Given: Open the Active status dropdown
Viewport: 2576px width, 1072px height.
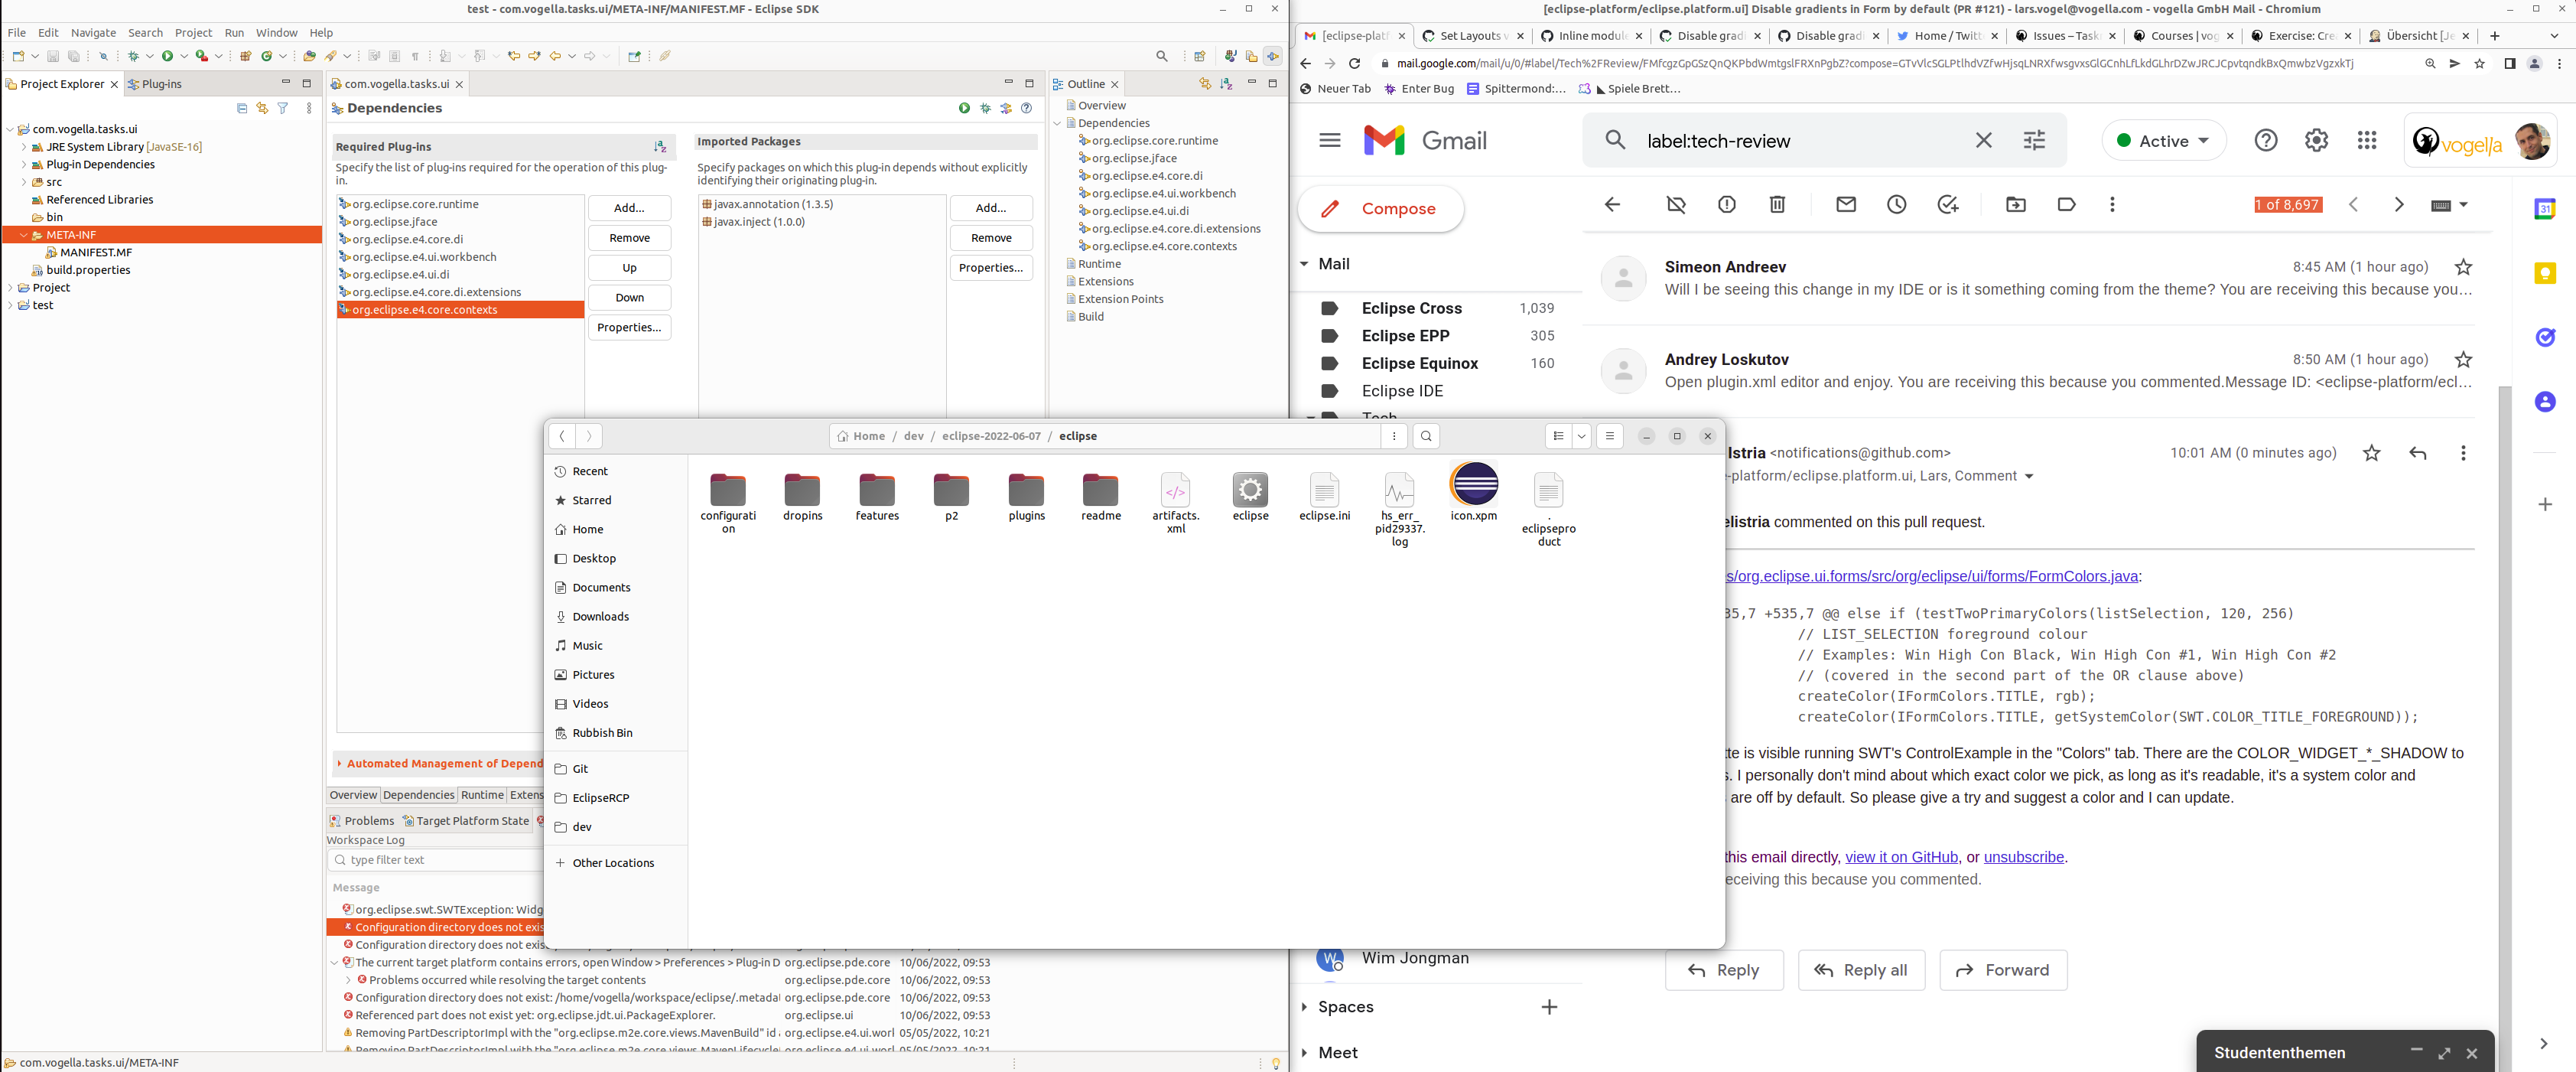Looking at the screenshot, I should pyautogui.click(x=2164, y=141).
